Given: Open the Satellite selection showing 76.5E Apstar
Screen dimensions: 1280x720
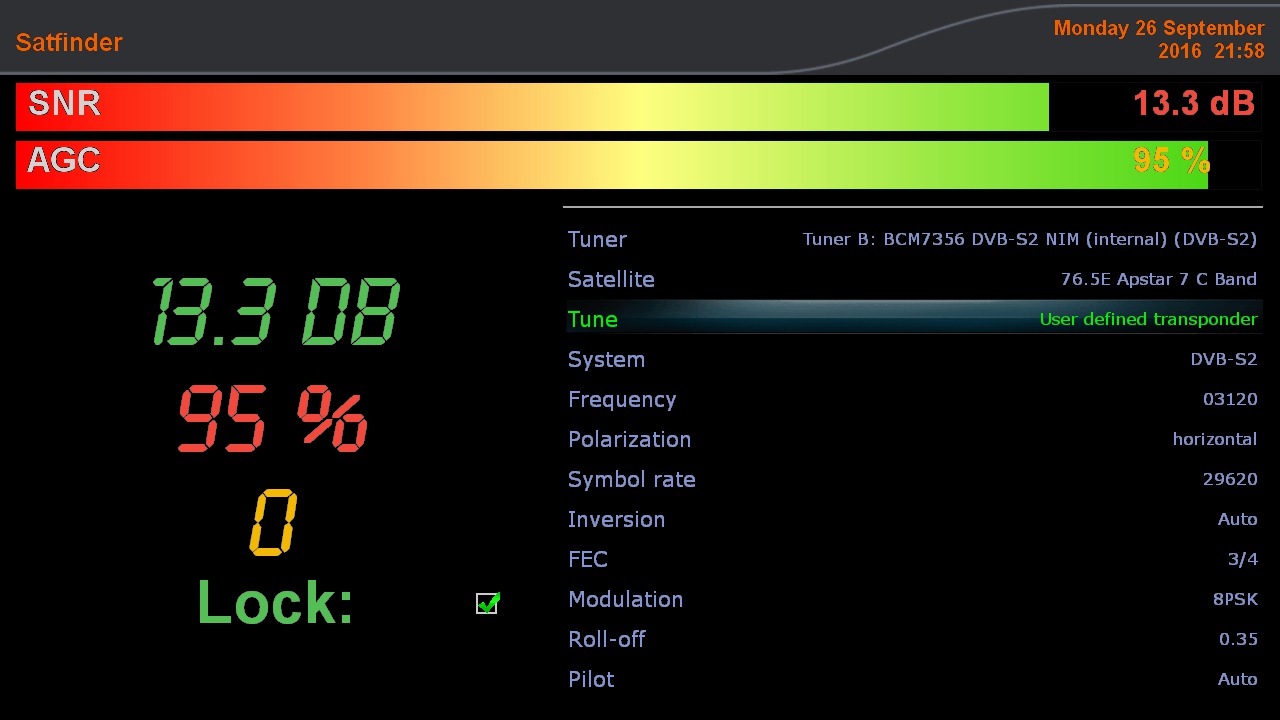Looking at the screenshot, I should pyautogui.click(x=912, y=280).
